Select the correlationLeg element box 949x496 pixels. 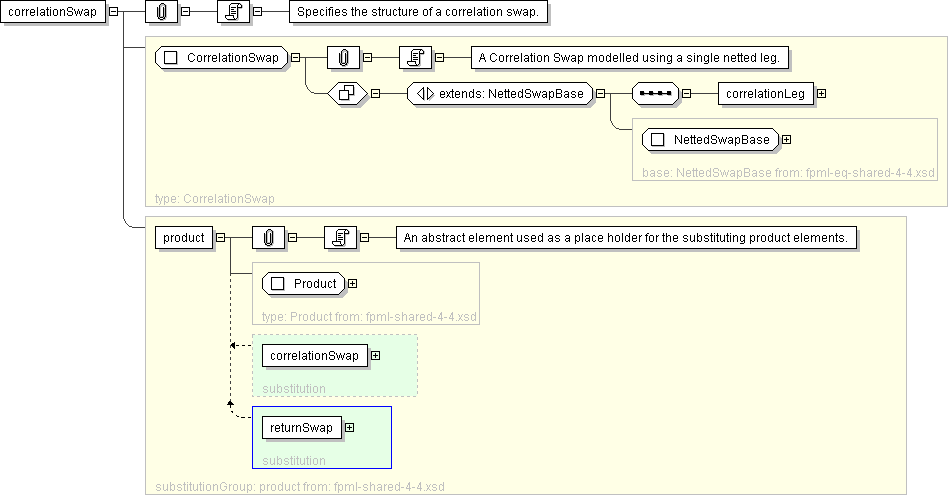pyautogui.click(x=766, y=94)
